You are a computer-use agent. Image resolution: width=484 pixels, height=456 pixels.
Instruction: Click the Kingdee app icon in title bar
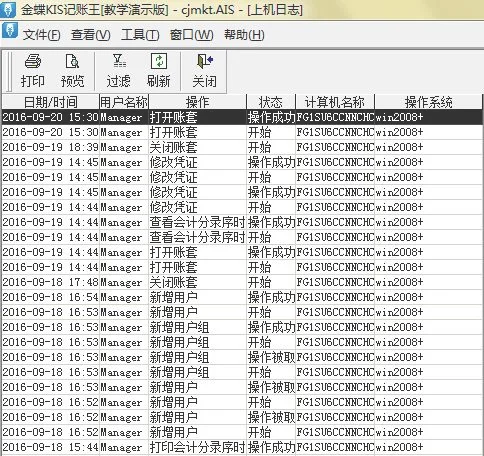[8, 9]
